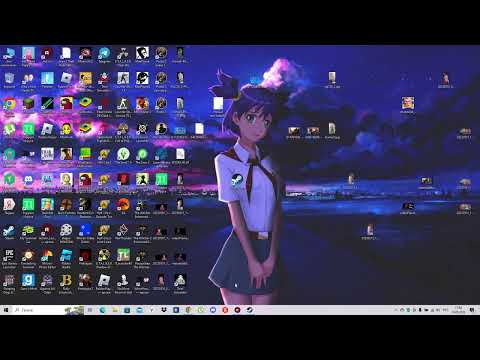Open the Windows Start menu
Screen dimensions: 480x360
6,310
